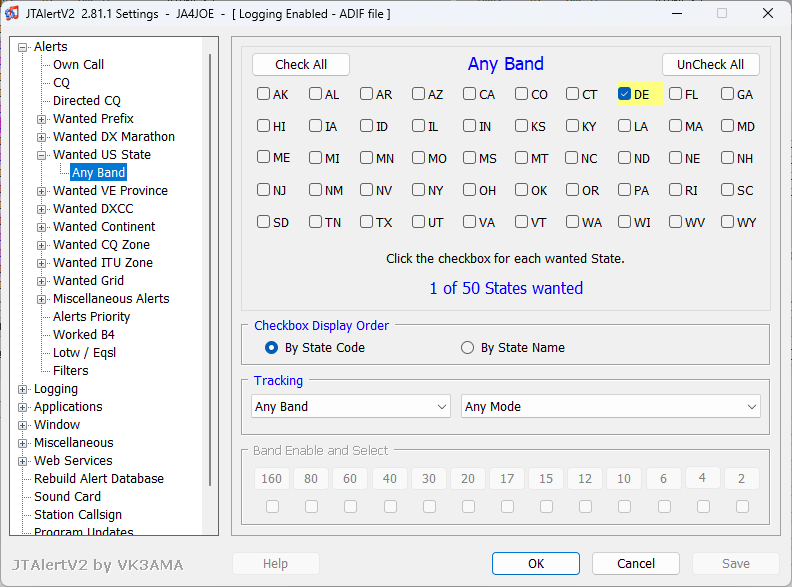The width and height of the screenshot is (792, 587).
Task: Click the Check All button
Action: pos(301,64)
